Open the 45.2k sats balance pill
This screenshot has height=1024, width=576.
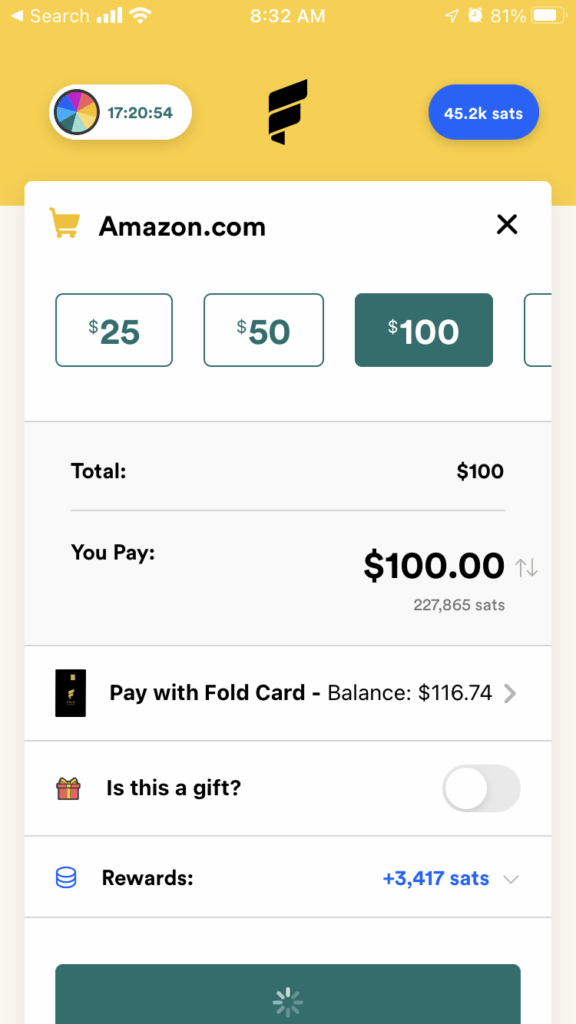483,112
